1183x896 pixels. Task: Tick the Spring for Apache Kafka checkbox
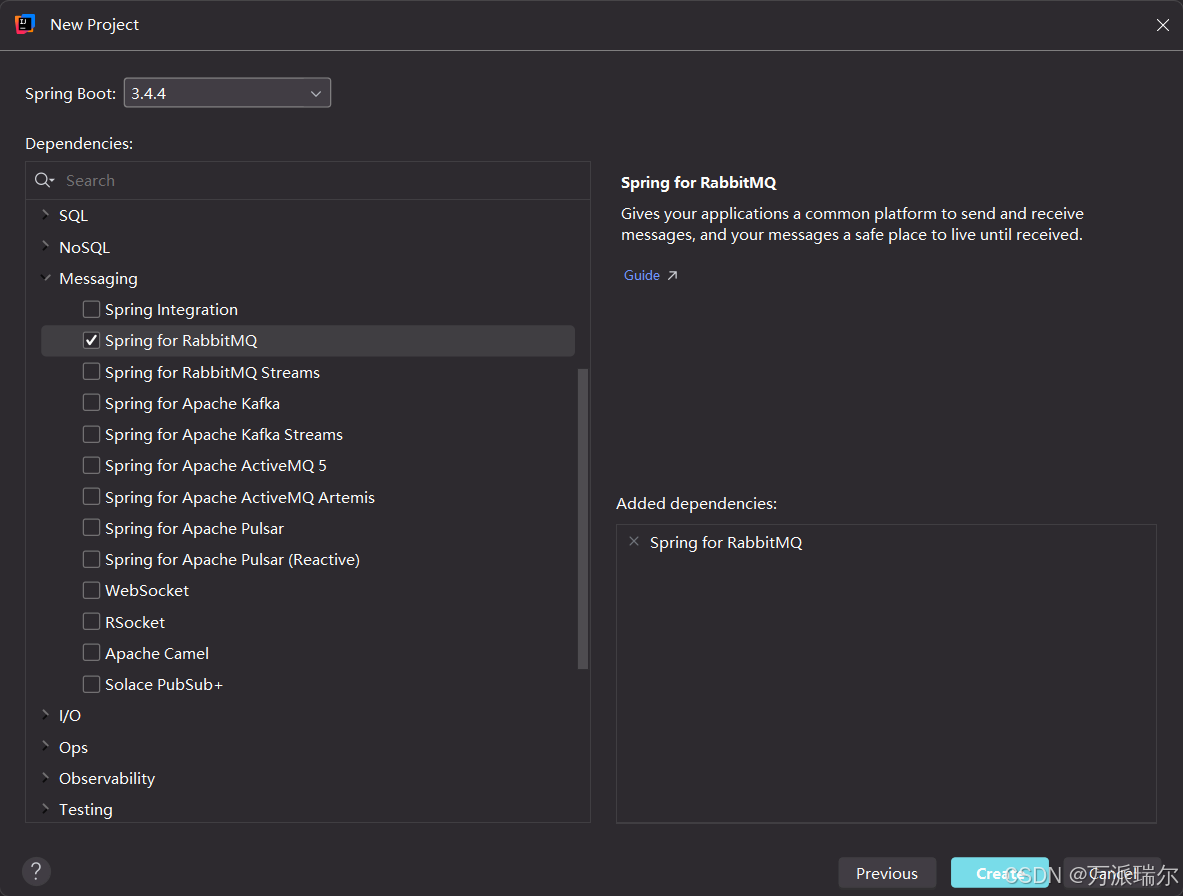[91, 403]
